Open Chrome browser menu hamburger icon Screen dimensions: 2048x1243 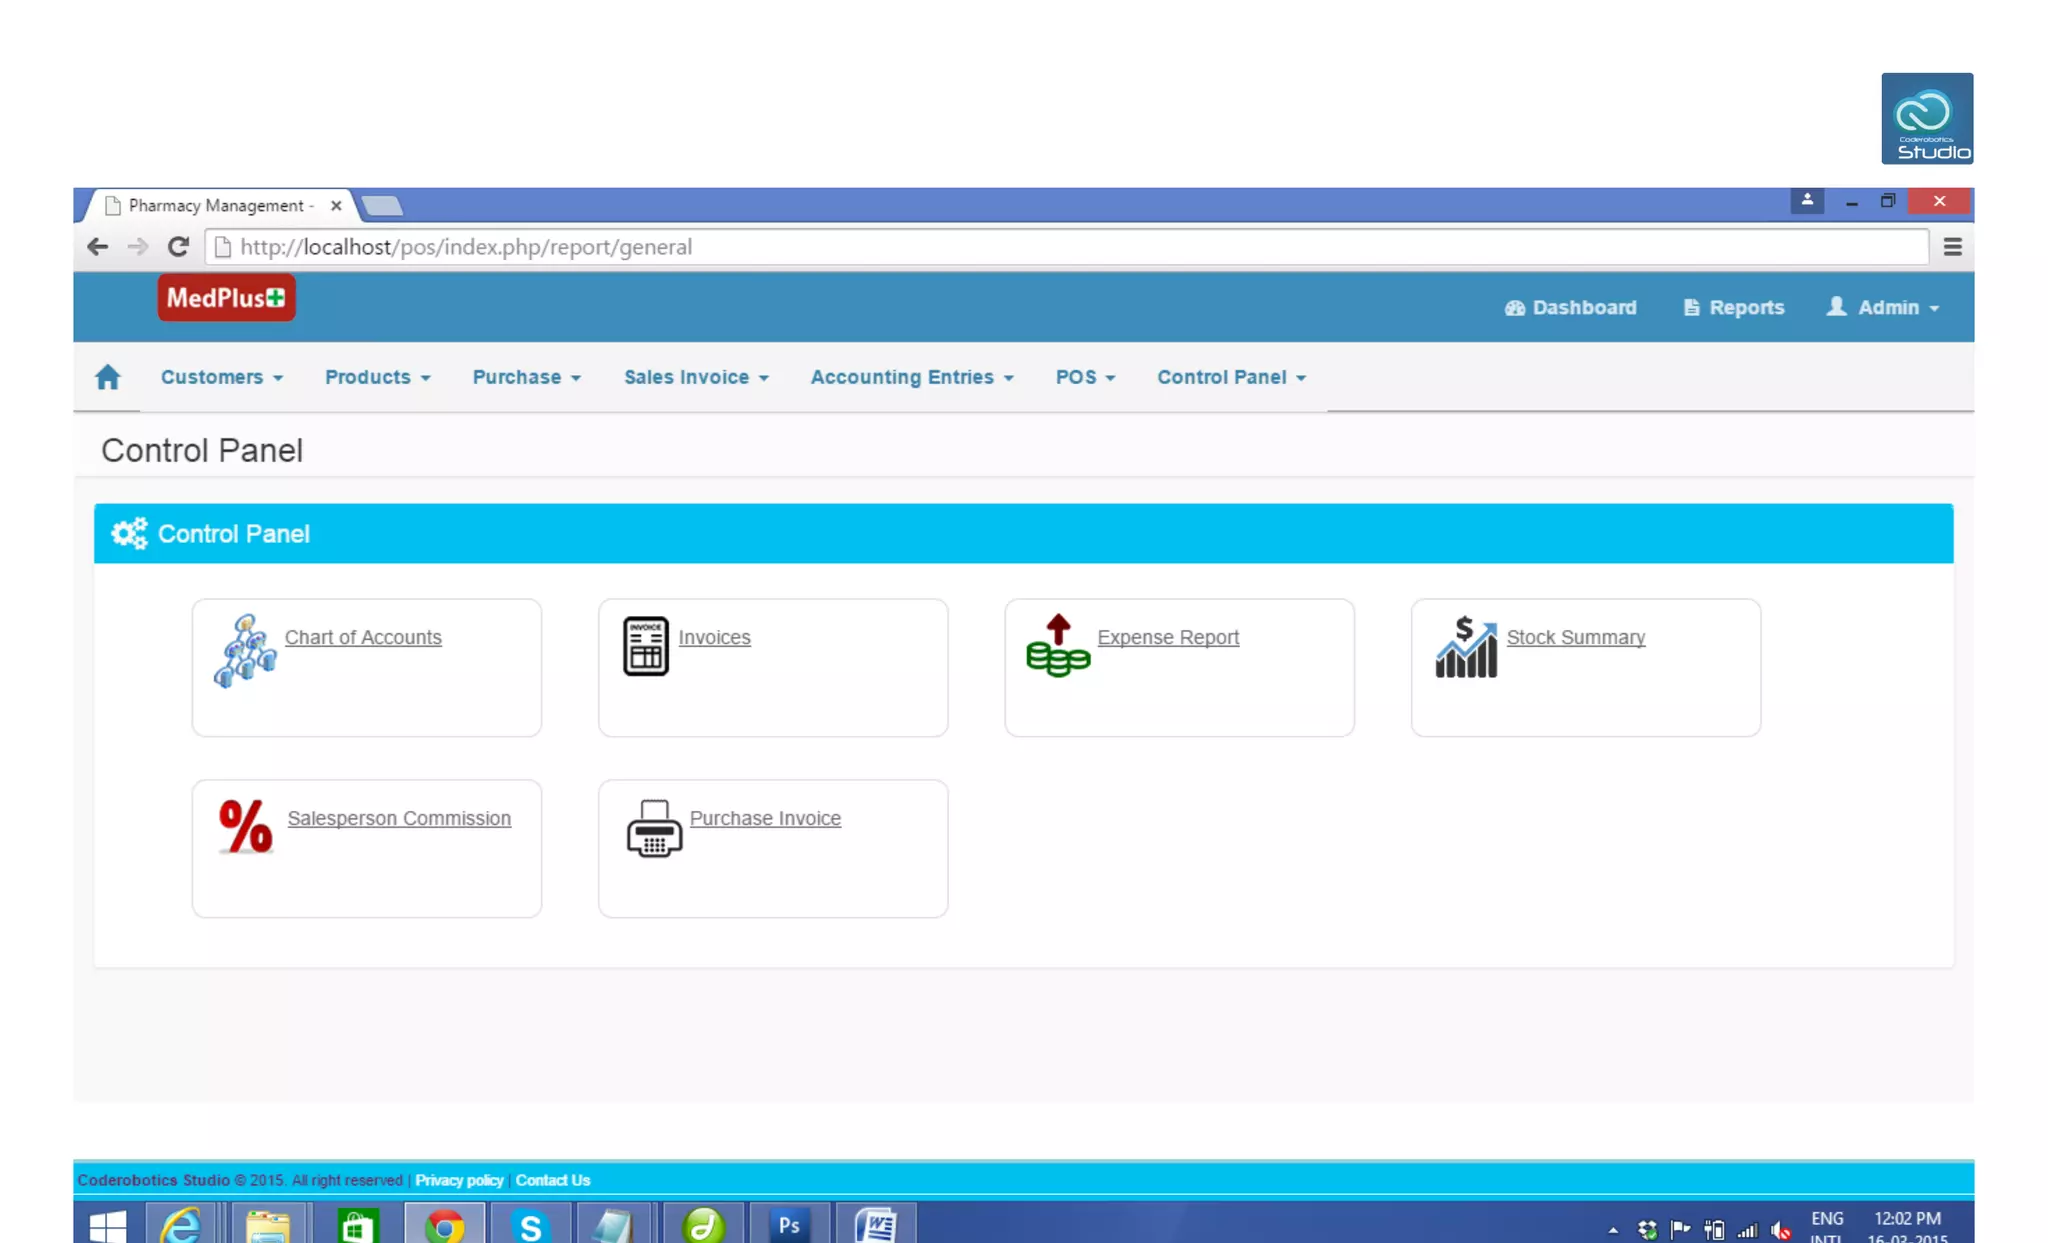tap(1952, 247)
